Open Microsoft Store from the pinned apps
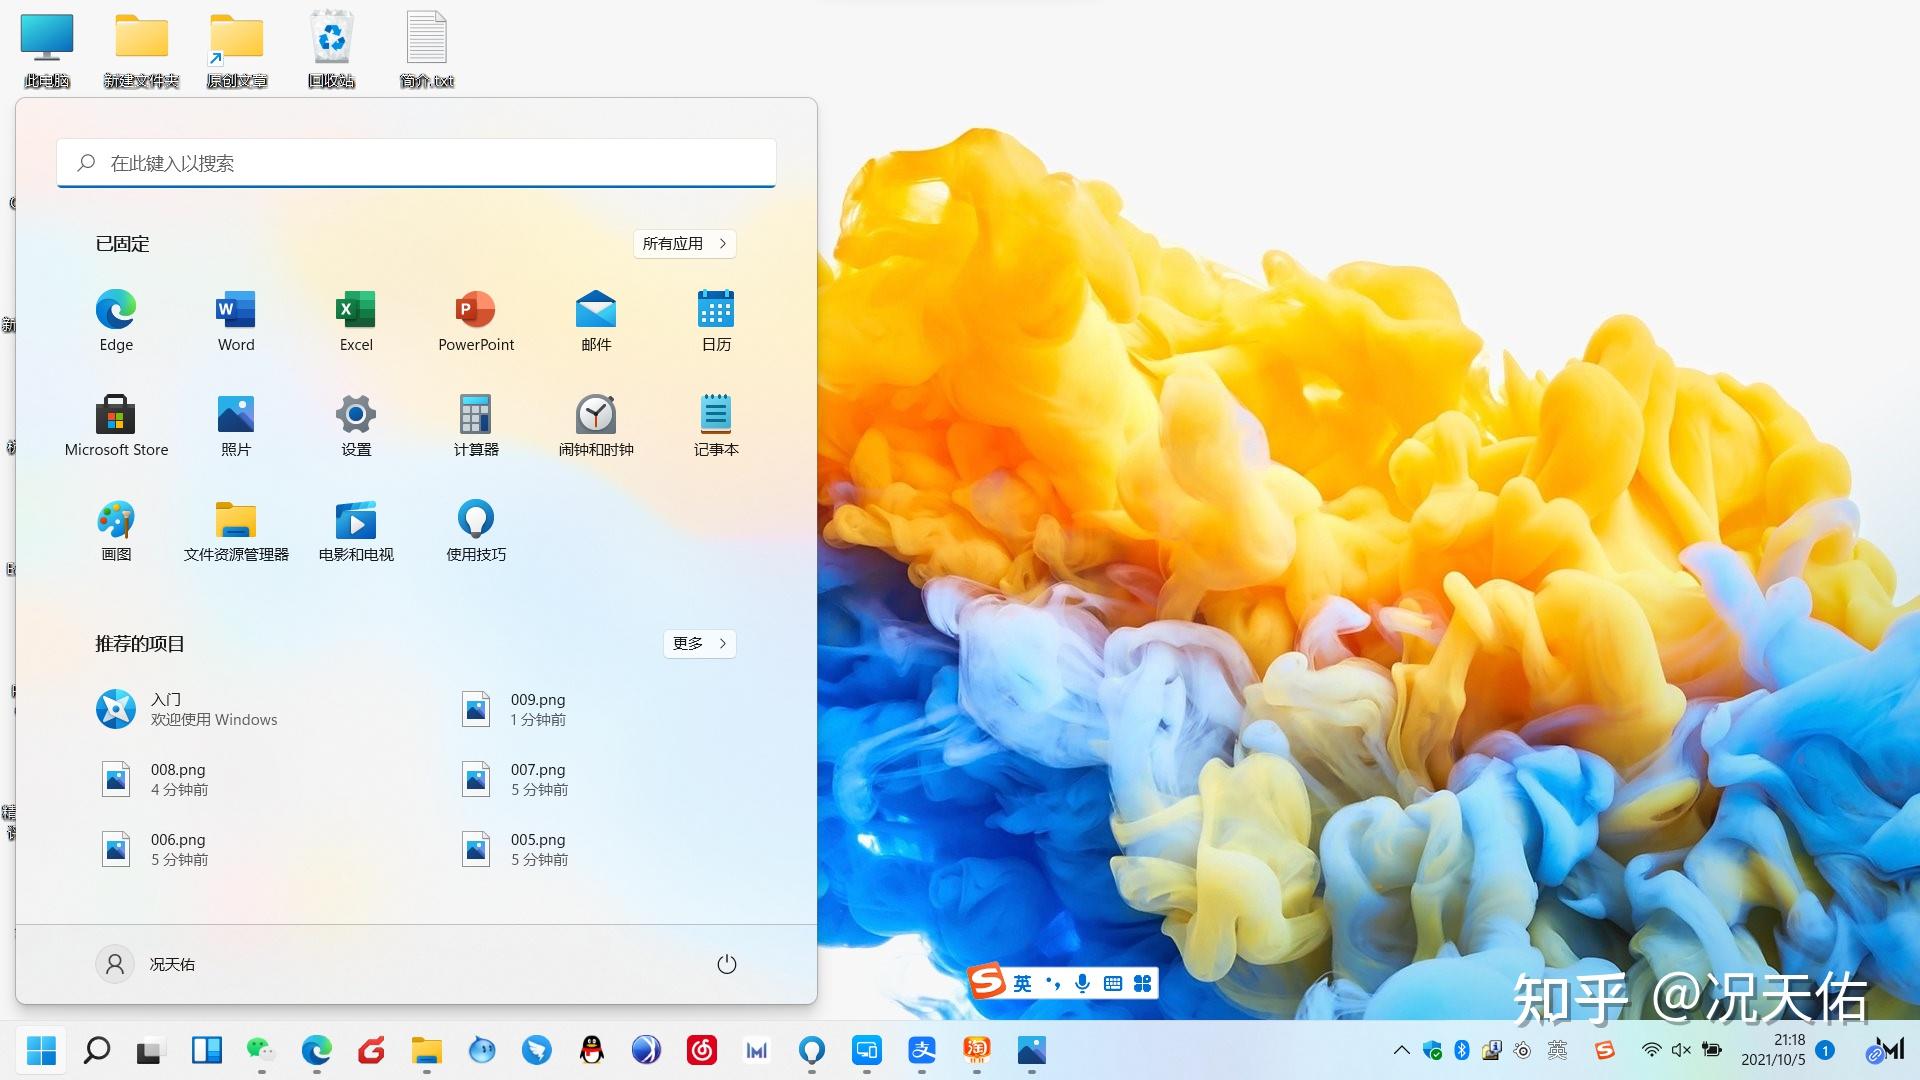Screen dimensions: 1920x1080 tap(116, 426)
